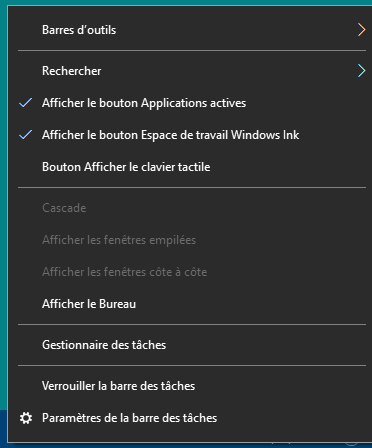Expand the Rechercher submenu chevron

click(361, 71)
